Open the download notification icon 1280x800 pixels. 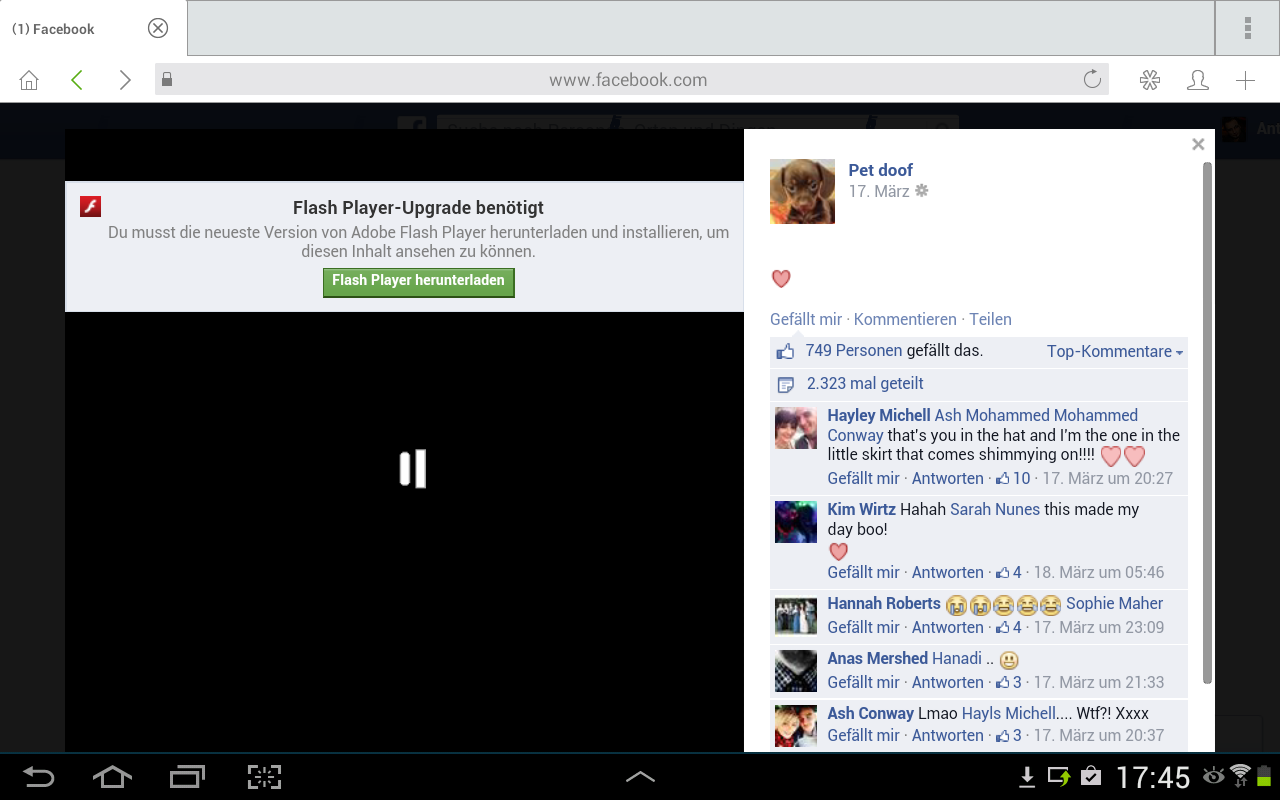1026,777
